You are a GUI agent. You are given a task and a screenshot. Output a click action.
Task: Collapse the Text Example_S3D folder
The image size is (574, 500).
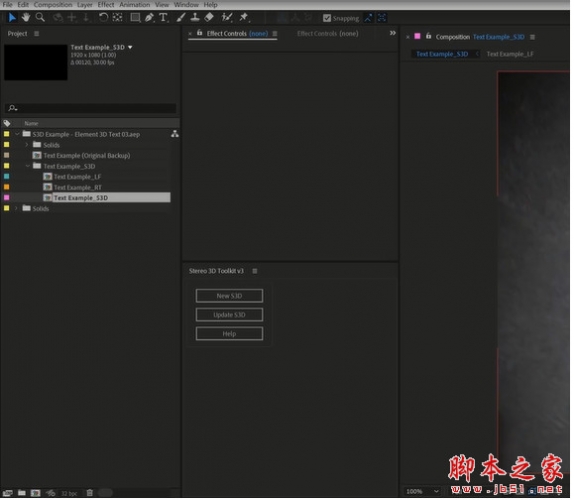(x=27, y=166)
